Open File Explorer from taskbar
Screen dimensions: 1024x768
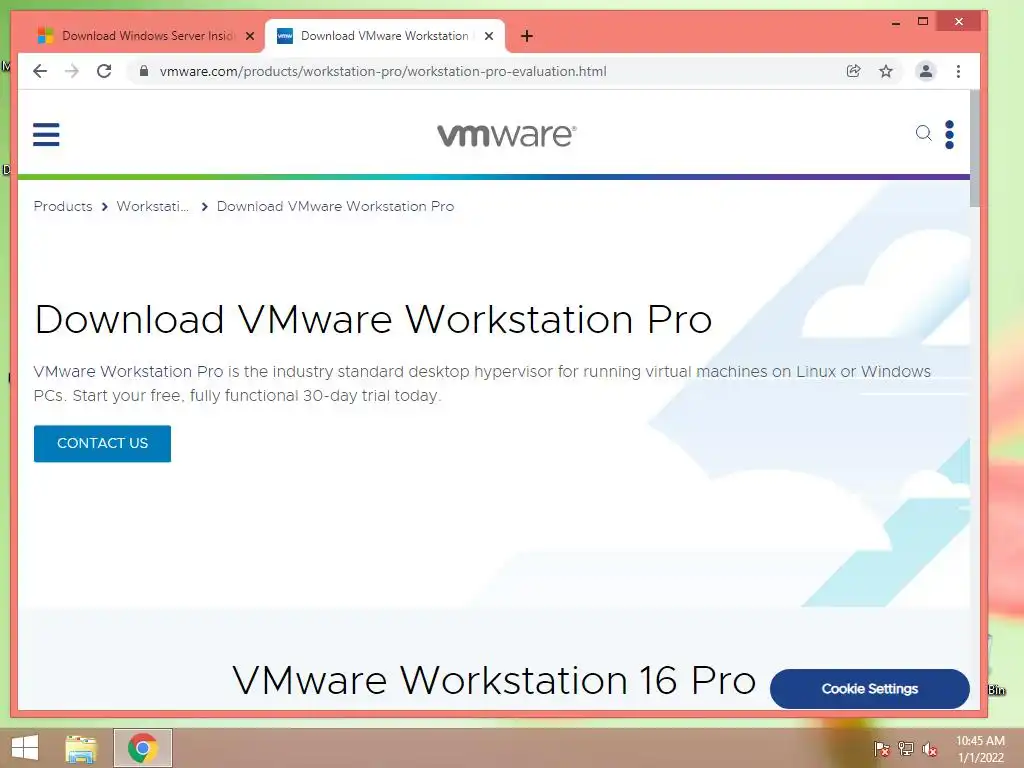[81, 748]
